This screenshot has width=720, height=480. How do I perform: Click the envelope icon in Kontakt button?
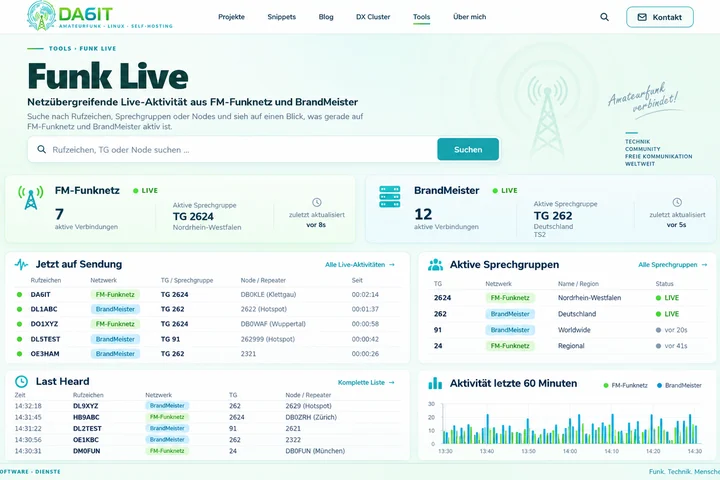(x=642, y=17)
